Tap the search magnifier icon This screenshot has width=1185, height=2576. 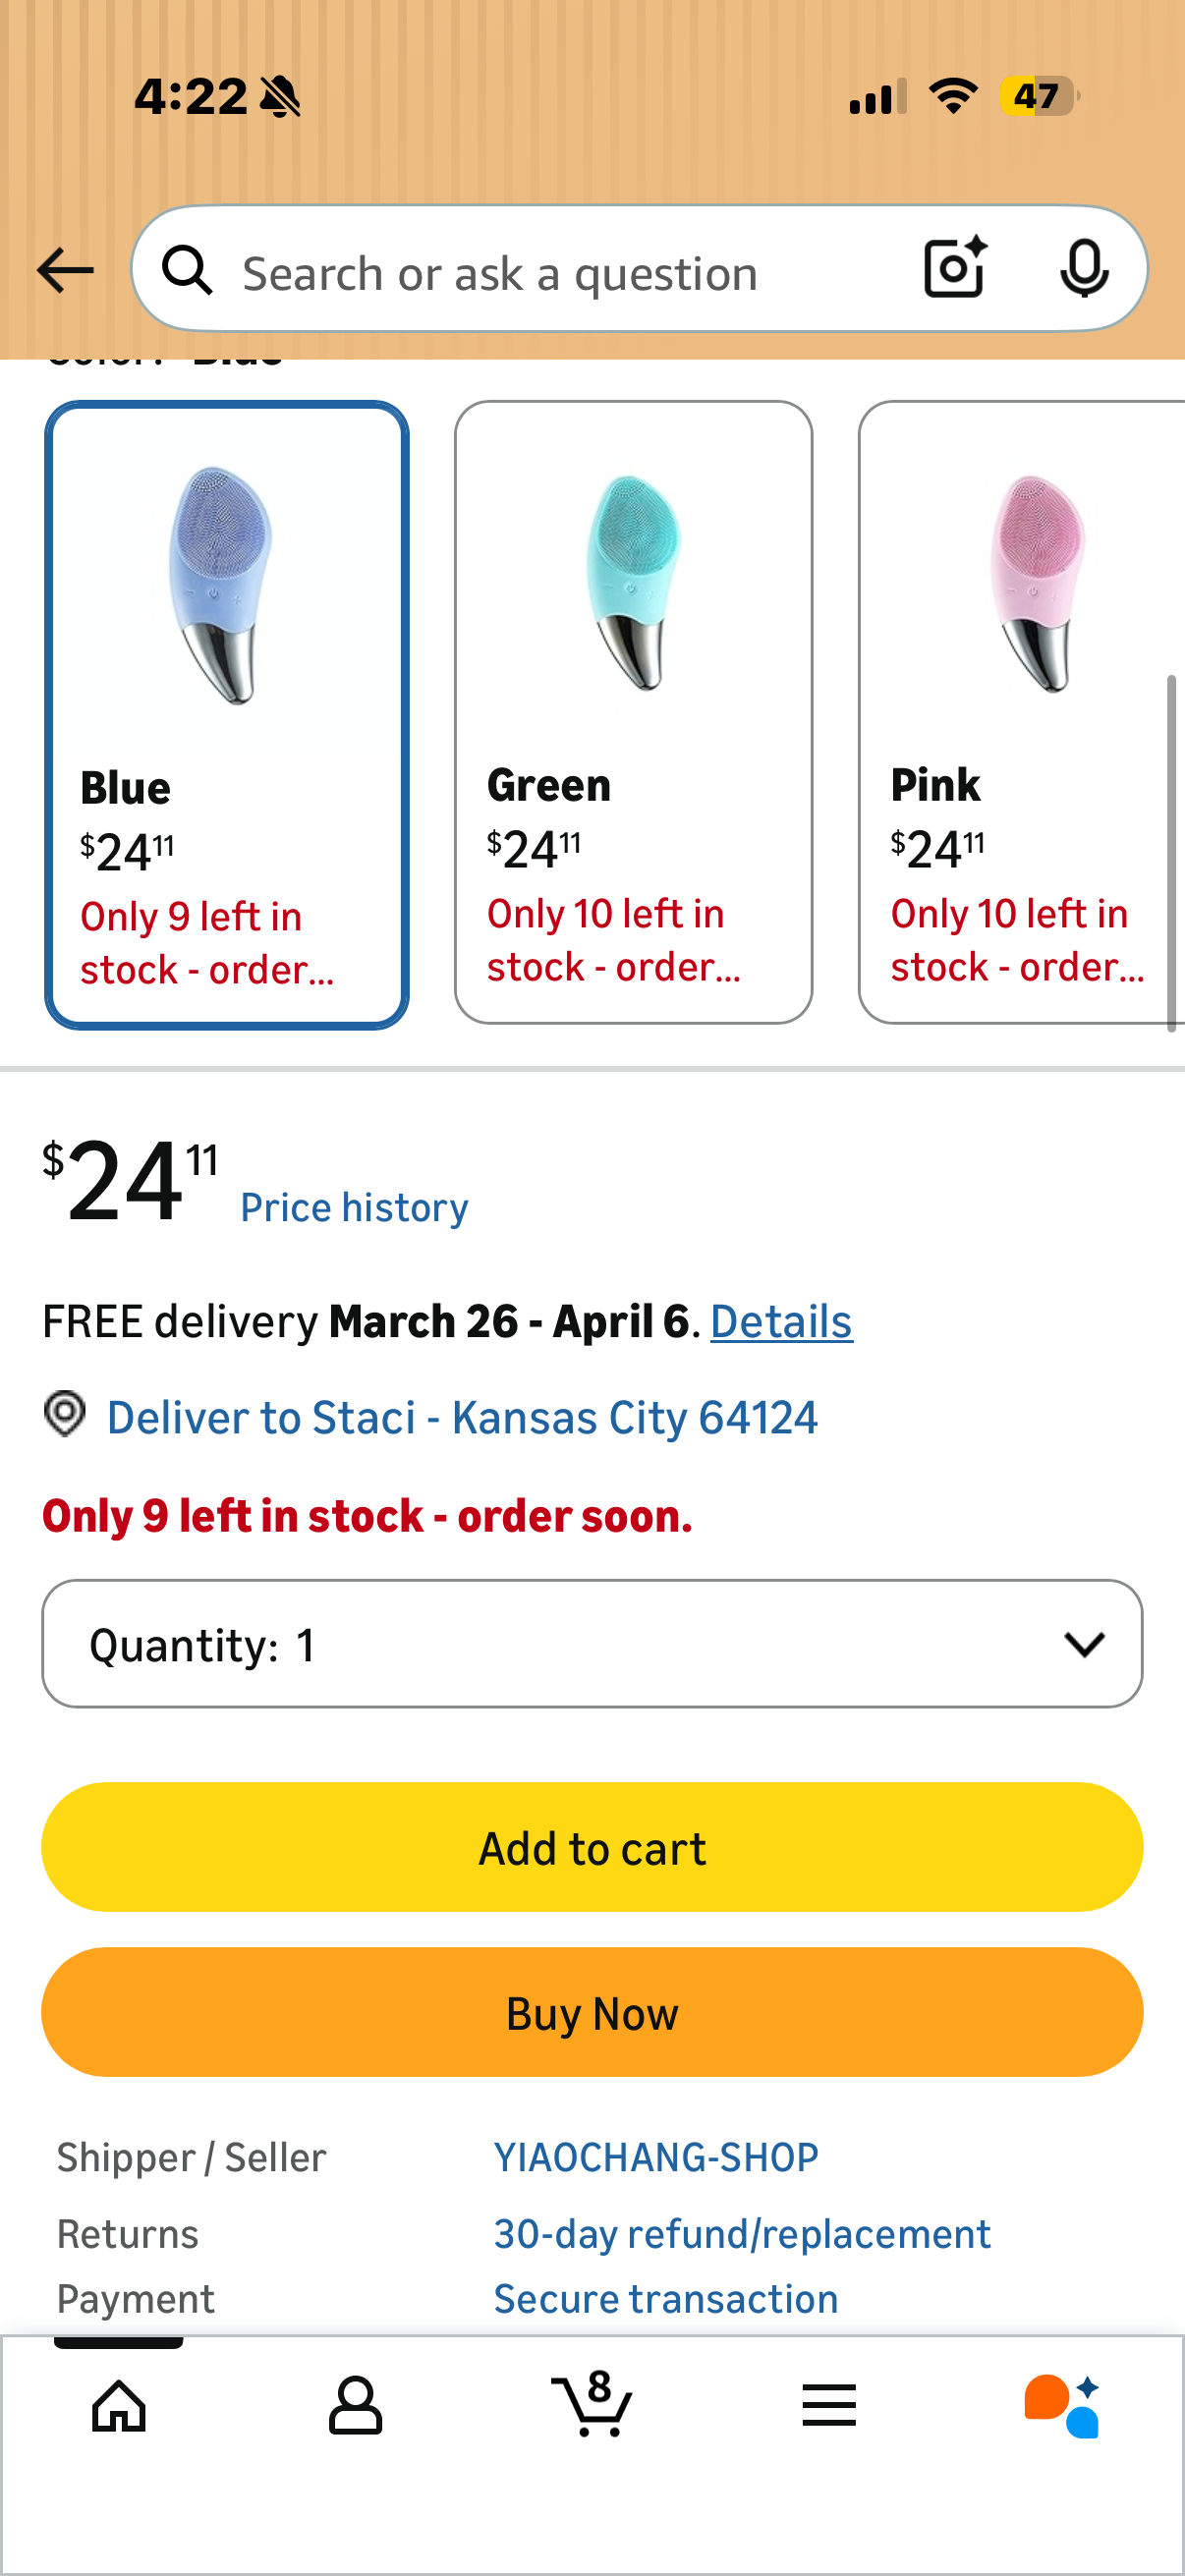click(x=187, y=270)
